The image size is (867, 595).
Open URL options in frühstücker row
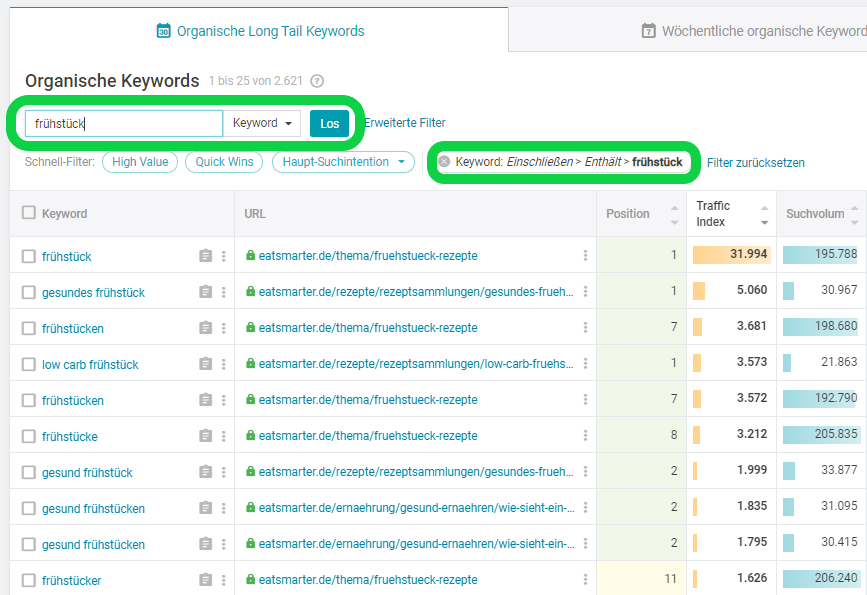tap(585, 580)
